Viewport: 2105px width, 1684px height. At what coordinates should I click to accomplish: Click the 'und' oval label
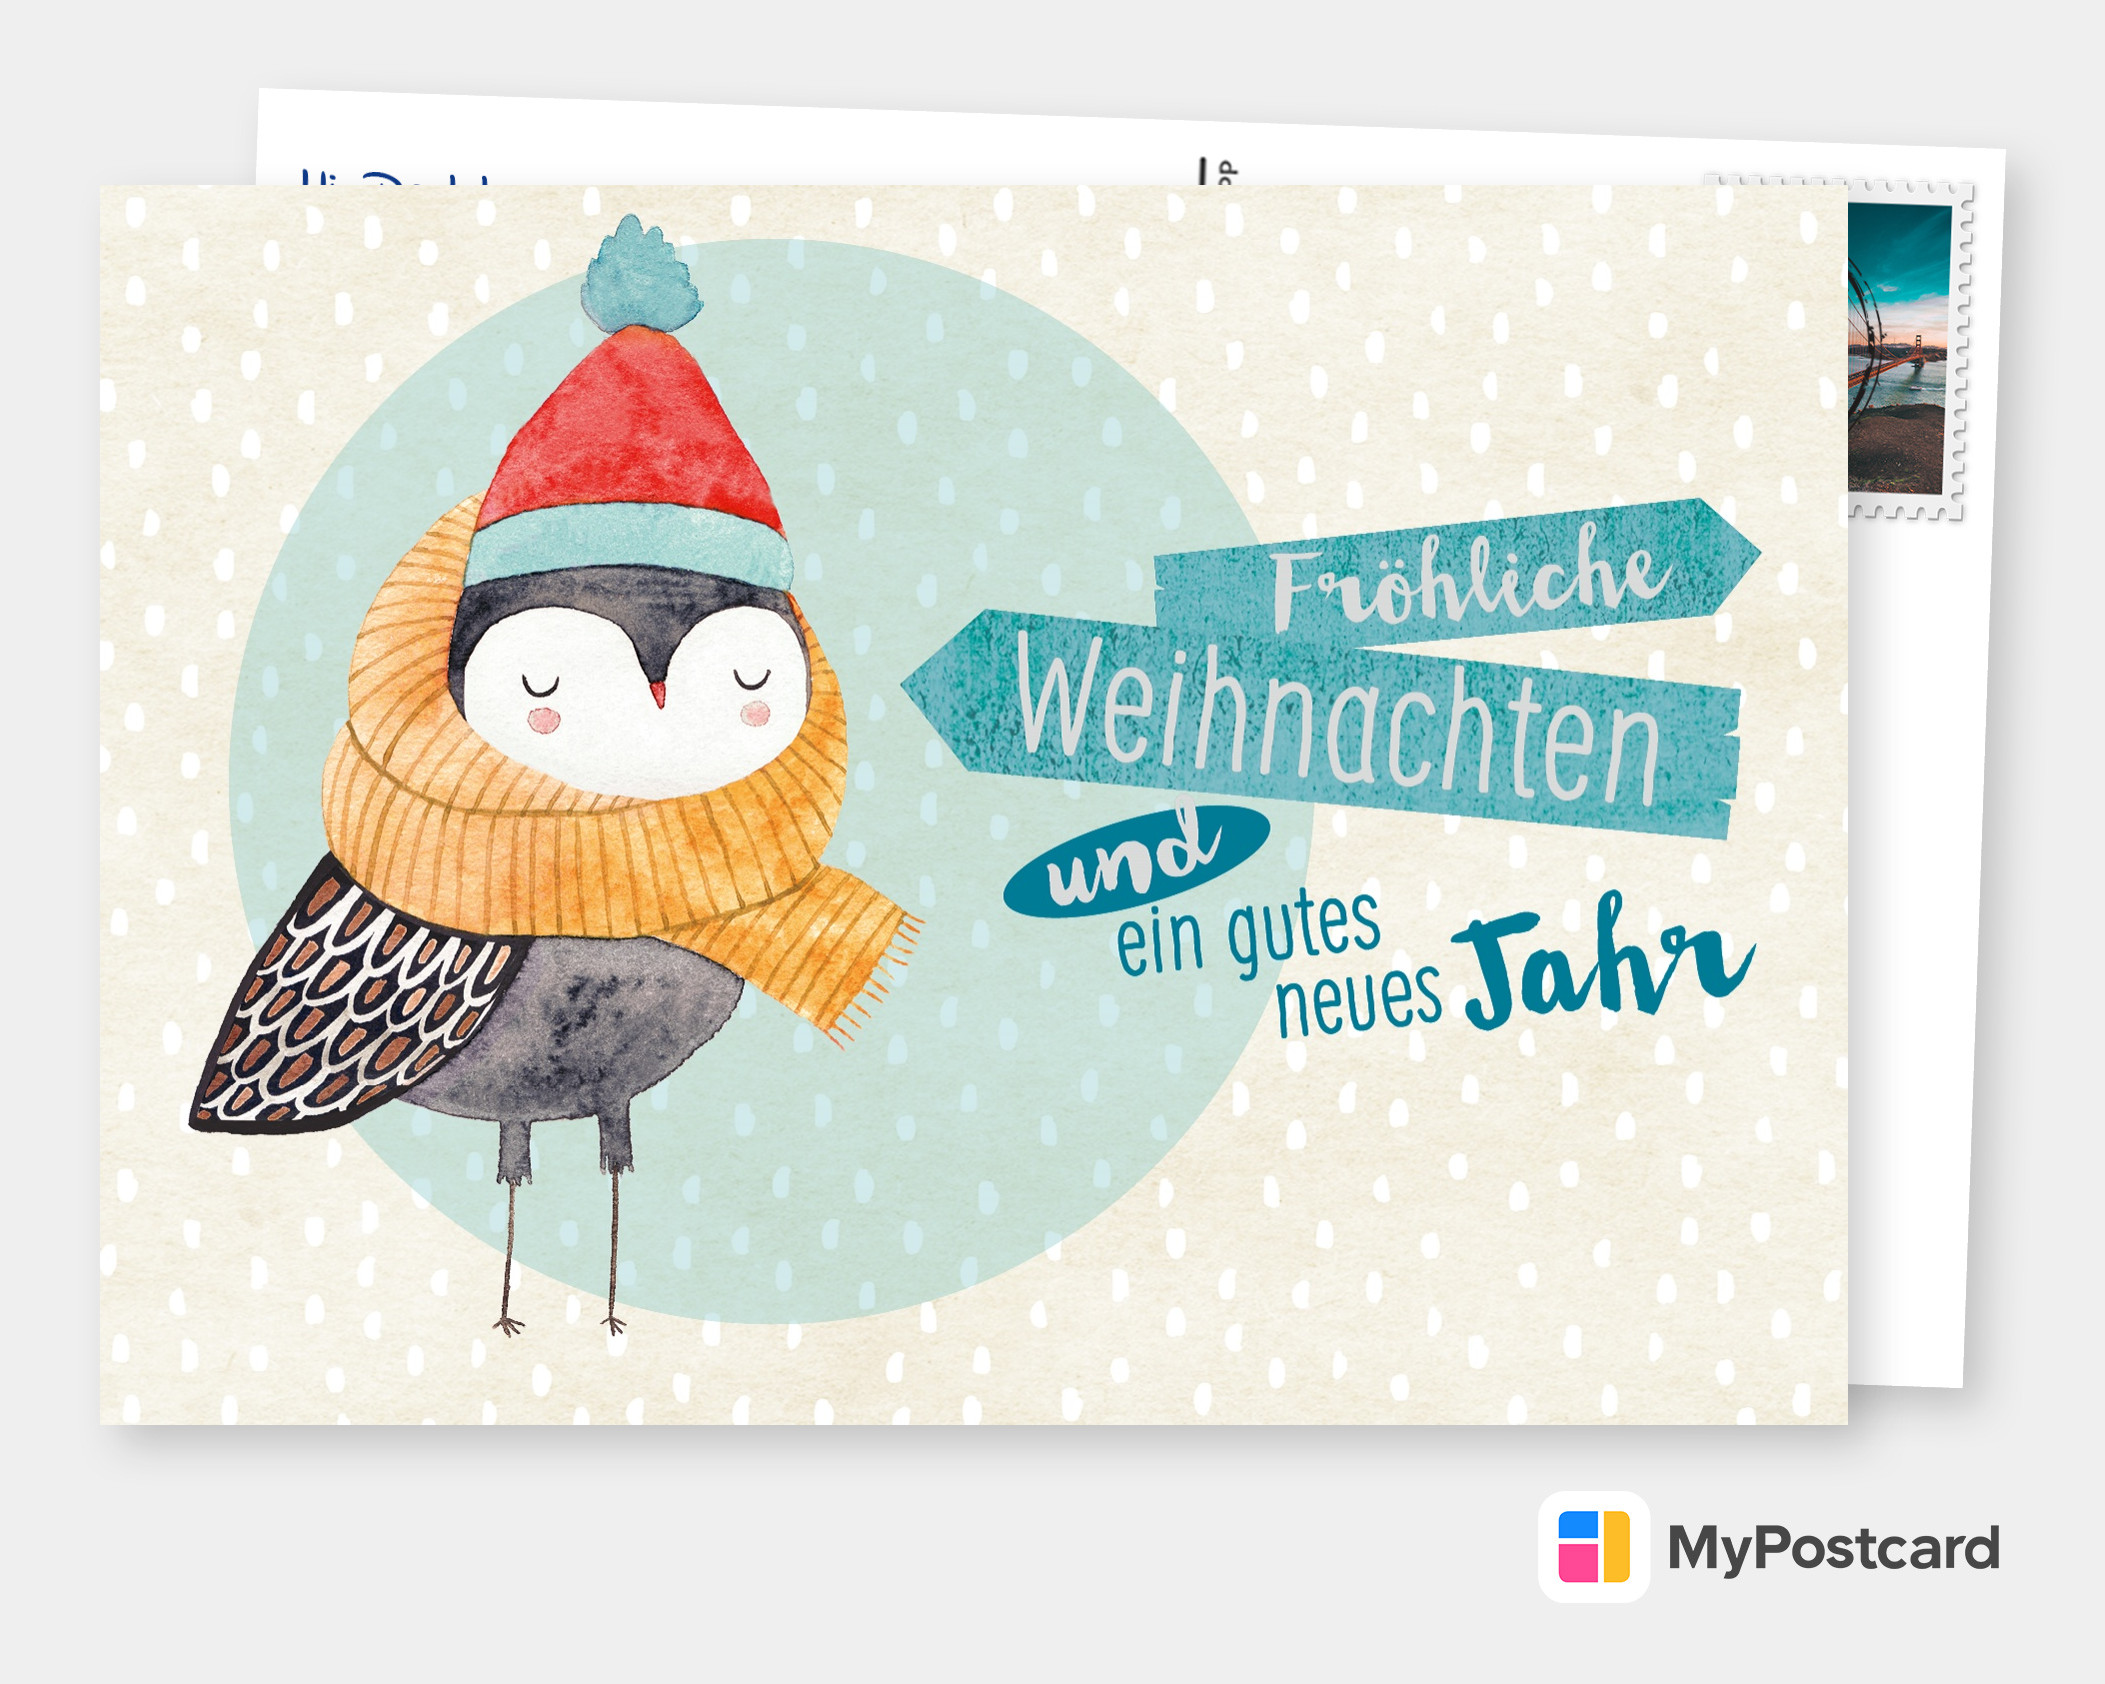point(1137,861)
